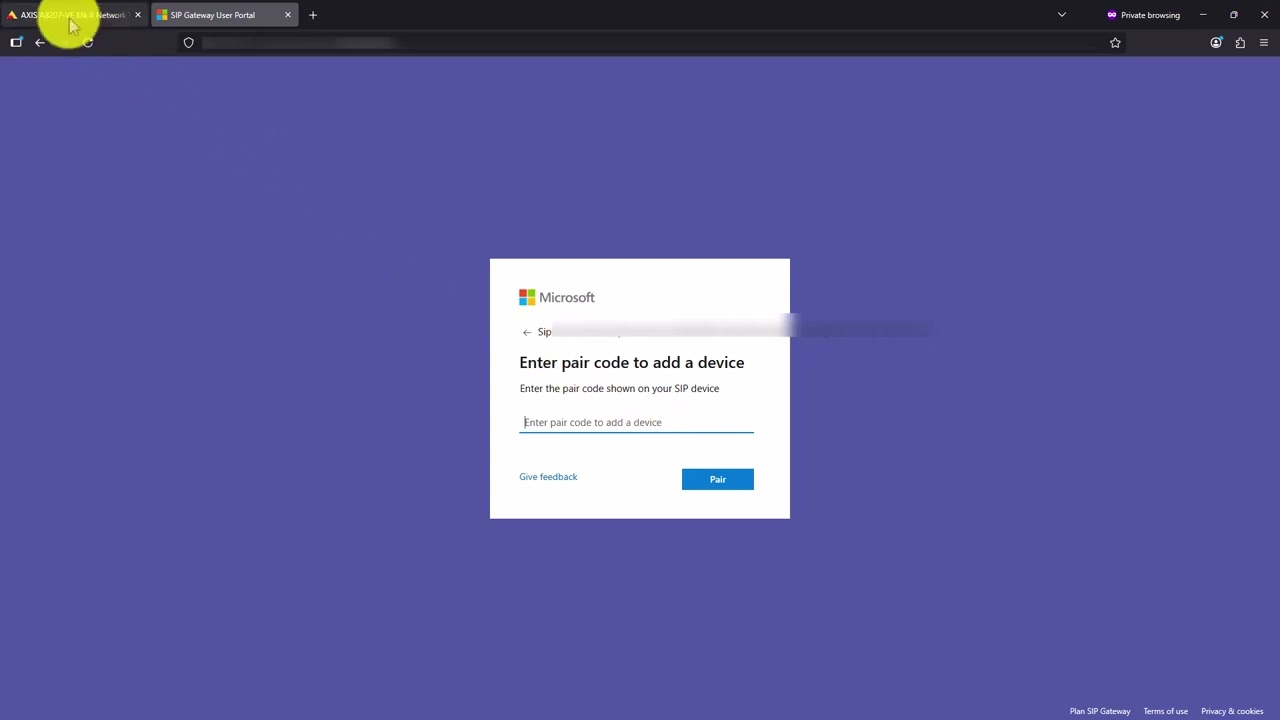Image resolution: width=1280 pixels, height=720 pixels.
Task: Open the Privacy & cookies link
Action: [1232, 711]
